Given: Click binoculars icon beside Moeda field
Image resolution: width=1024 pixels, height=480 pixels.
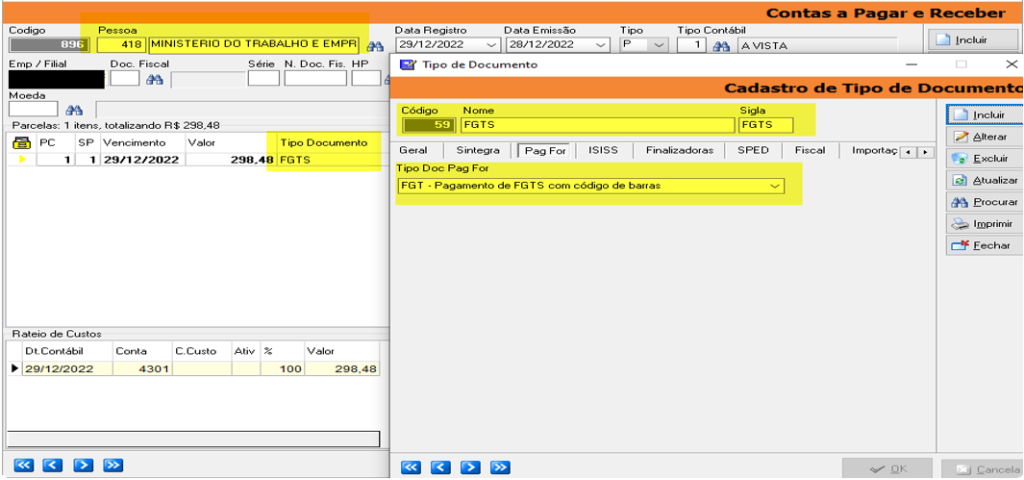Looking at the screenshot, I should [74, 110].
